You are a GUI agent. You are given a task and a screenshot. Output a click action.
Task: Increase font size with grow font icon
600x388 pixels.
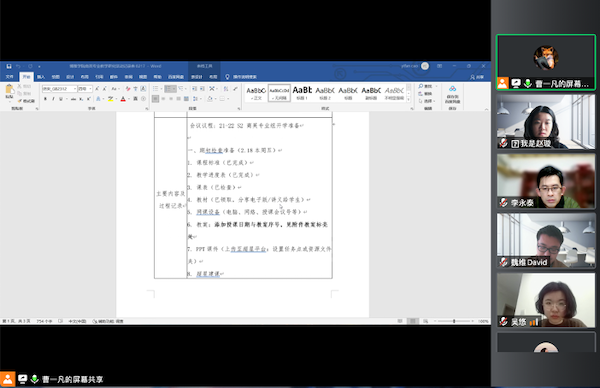pyautogui.click(x=97, y=89)
